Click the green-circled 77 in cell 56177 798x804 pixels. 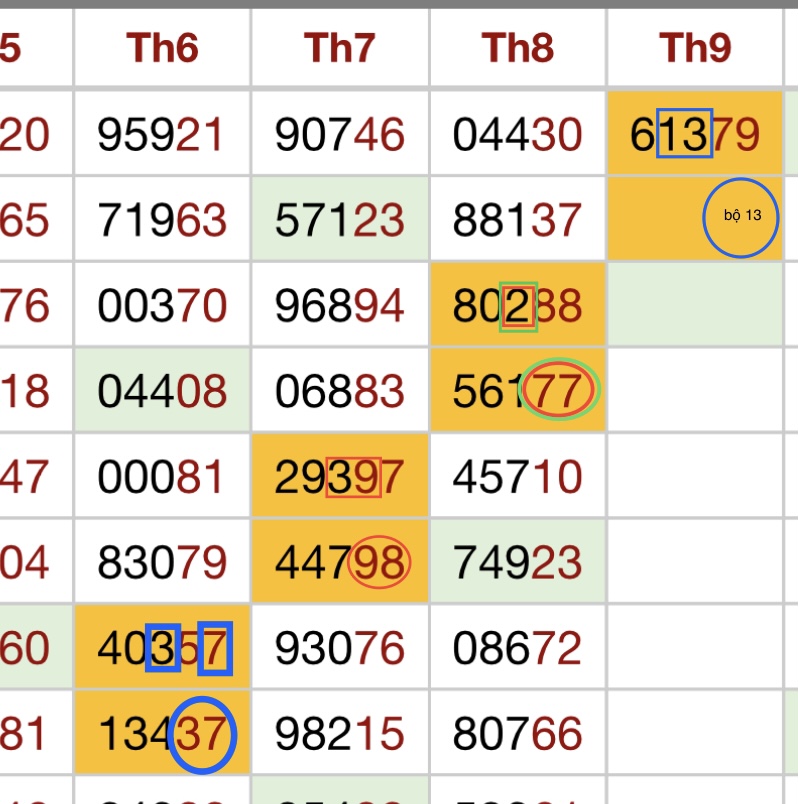click(x=560, y=389)
